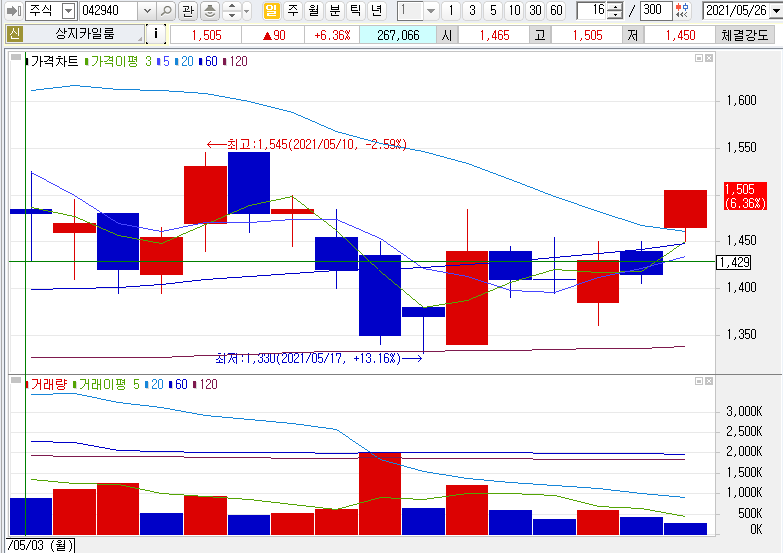Viewport: 783px width, 553px height.
Task: Click the 거래량 volume legend label
Action: pos(48,384)
